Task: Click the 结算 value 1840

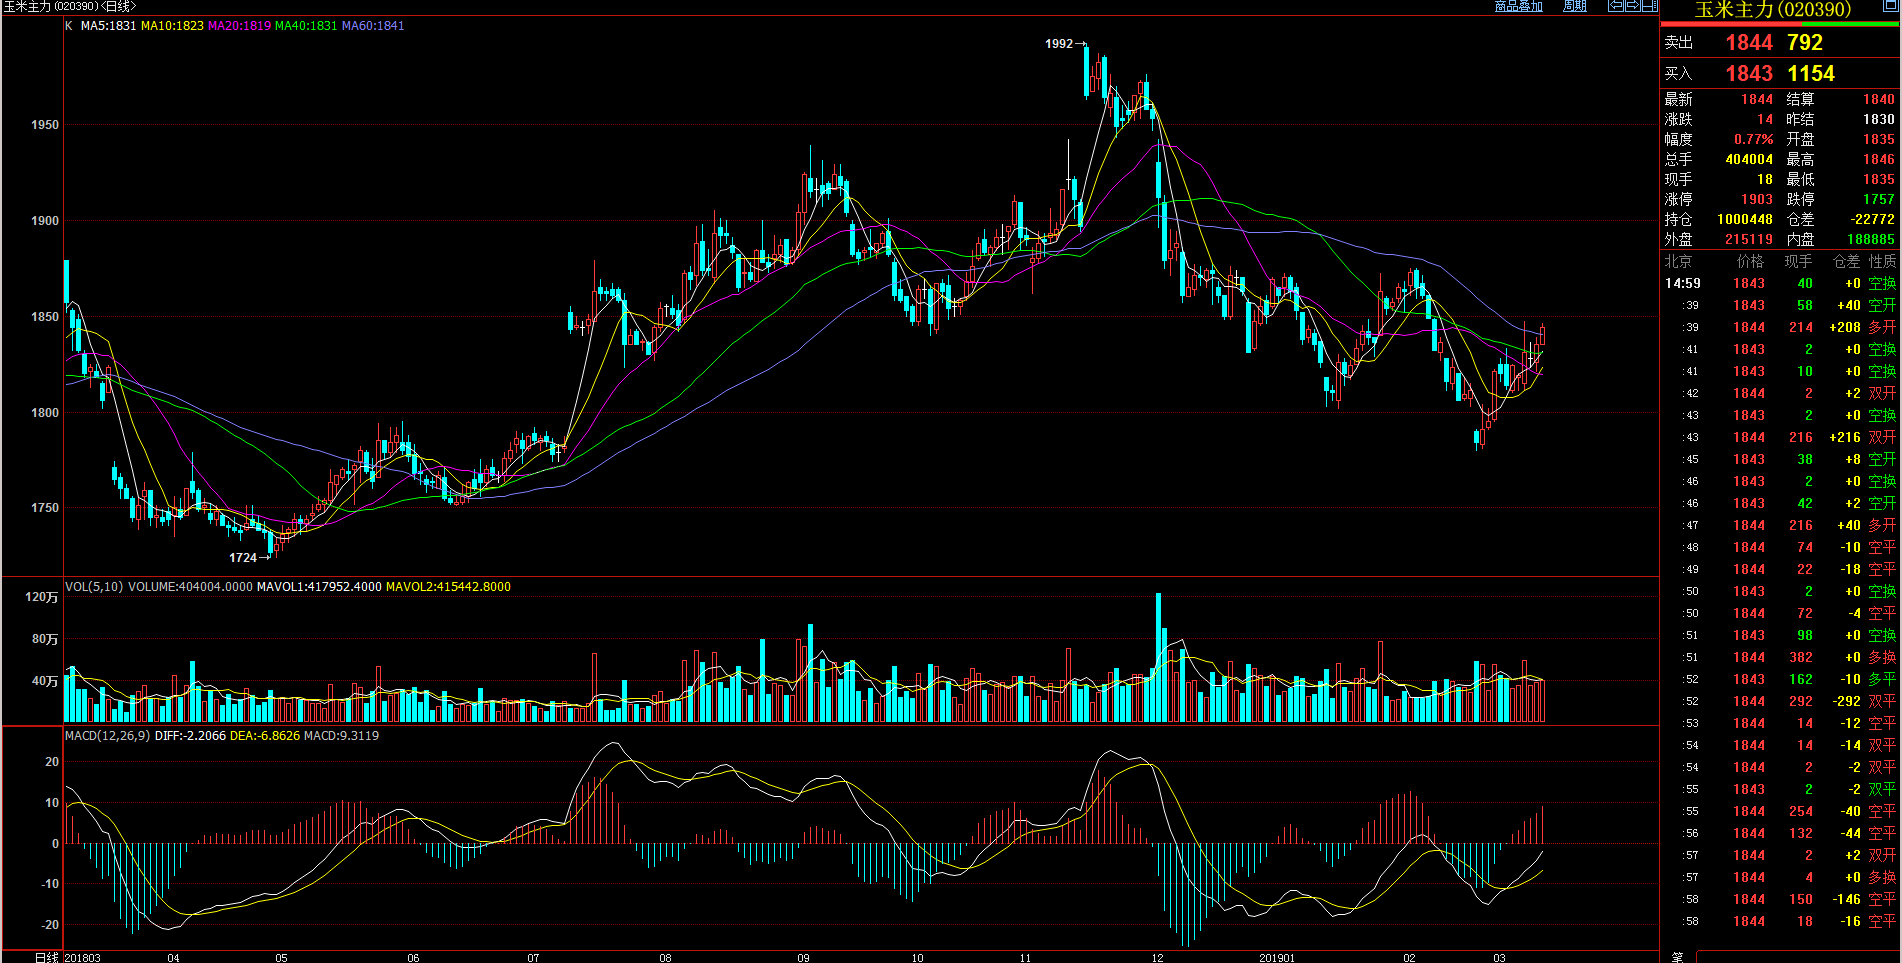Action: tap(1879, 99)
